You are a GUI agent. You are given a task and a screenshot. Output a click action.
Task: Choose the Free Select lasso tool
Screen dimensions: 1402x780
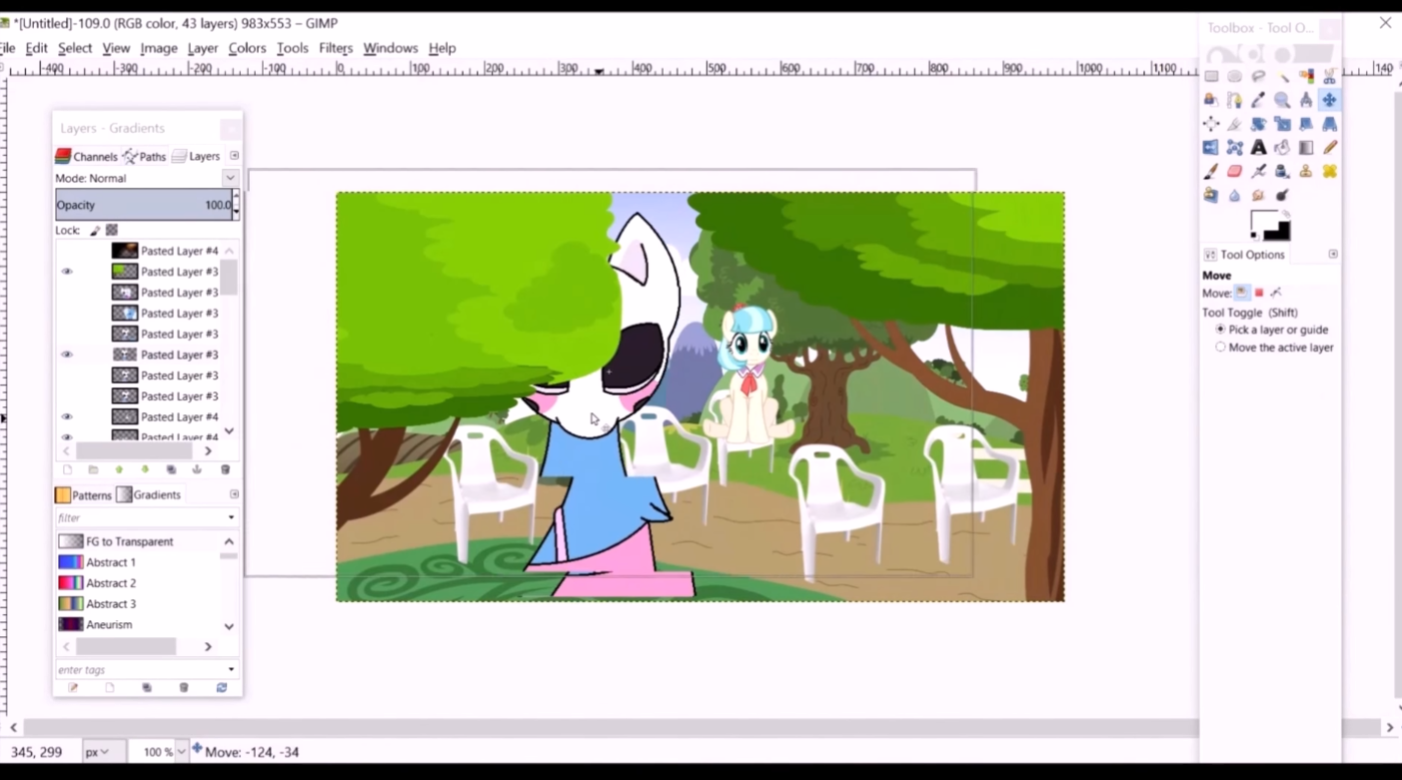tap(1259, 76)
